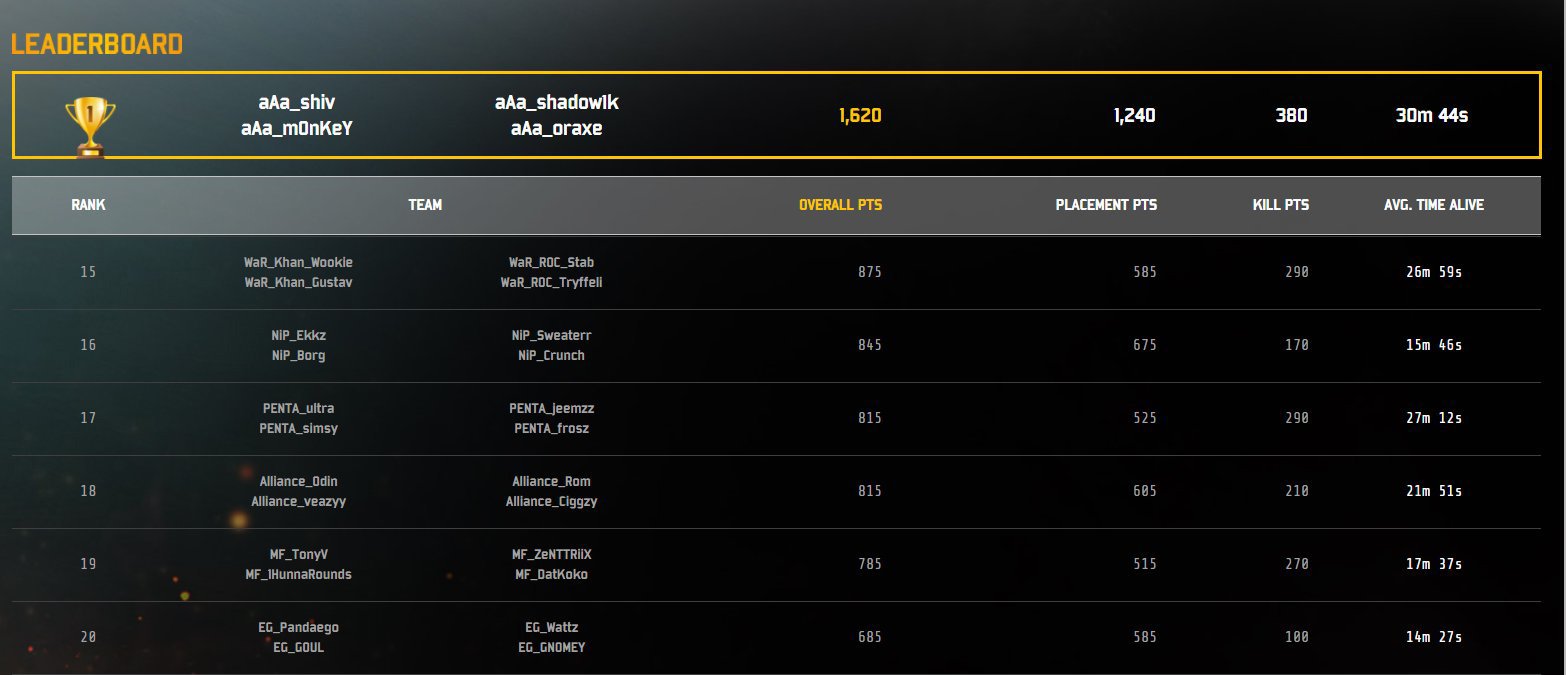Screen dimensions: 1566x675
Task: Click the 1,620 overall points of the winner
Action: 860,115
